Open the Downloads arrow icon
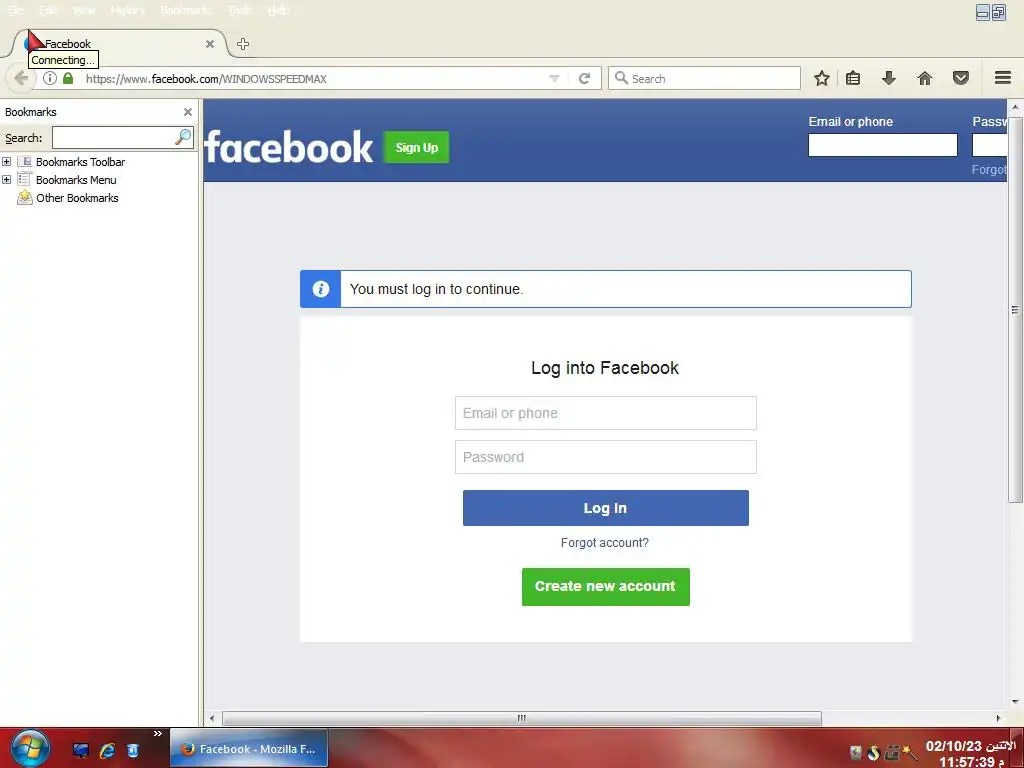Viewport: 1024px width, 768px height. coord(889,78)
